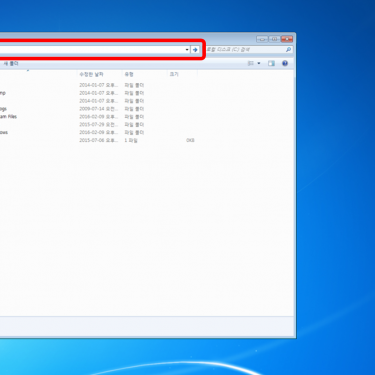Select the file row showing 0KB size

tap(99, 140)
